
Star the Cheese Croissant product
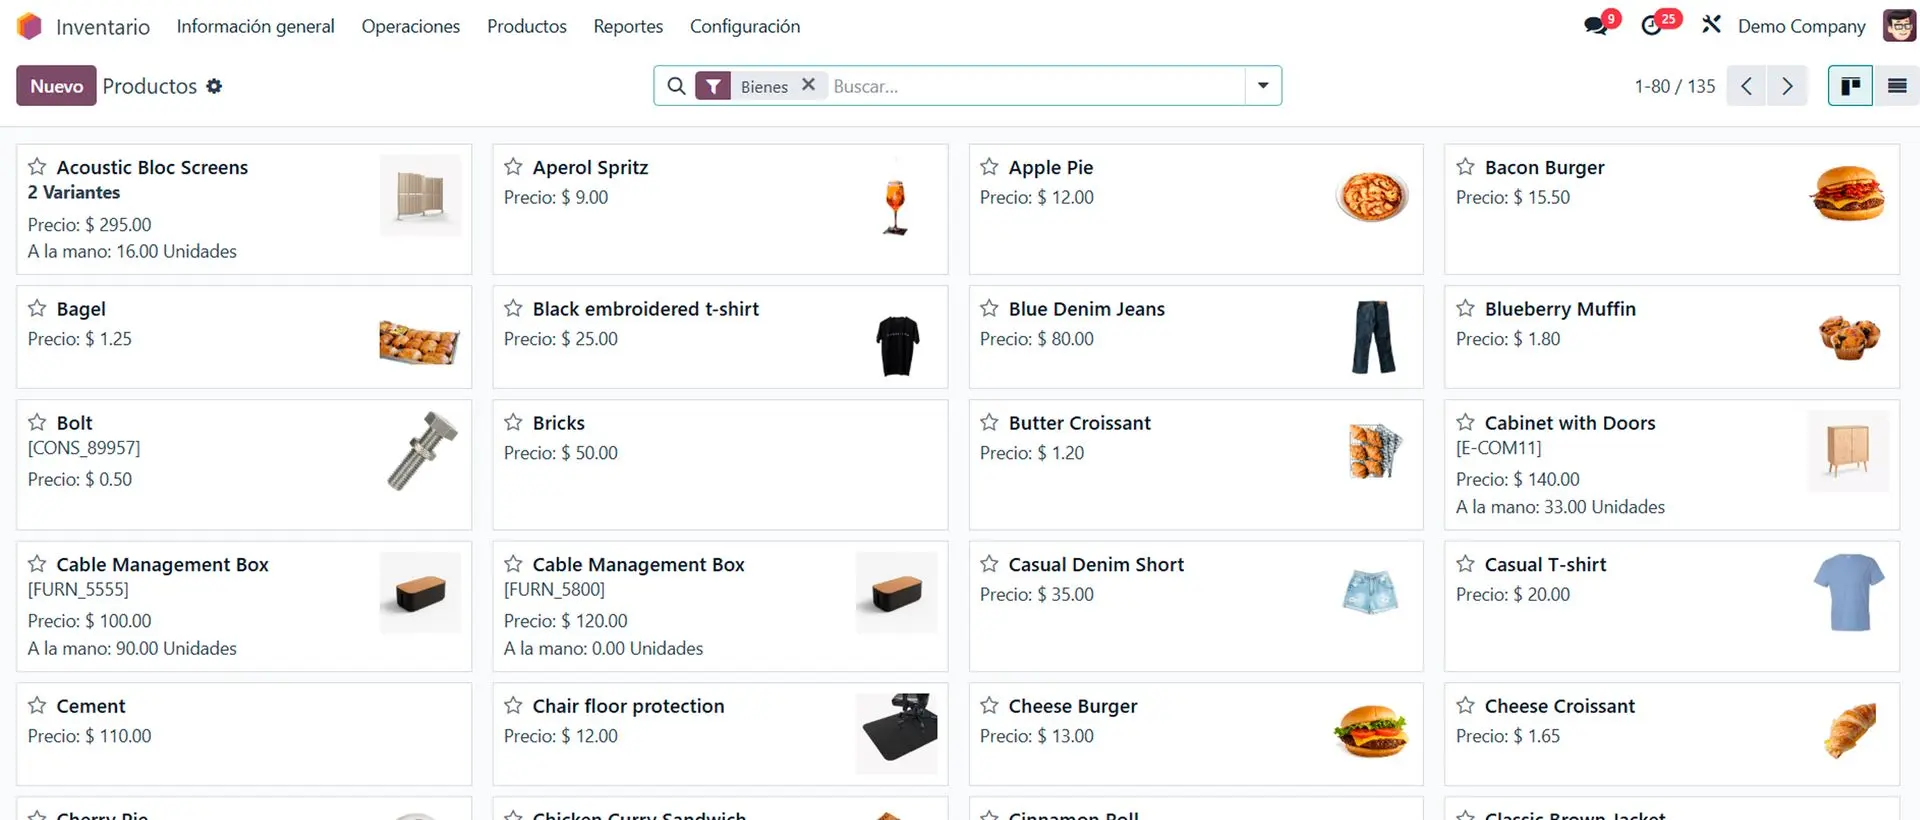(x=1465, y=705)
